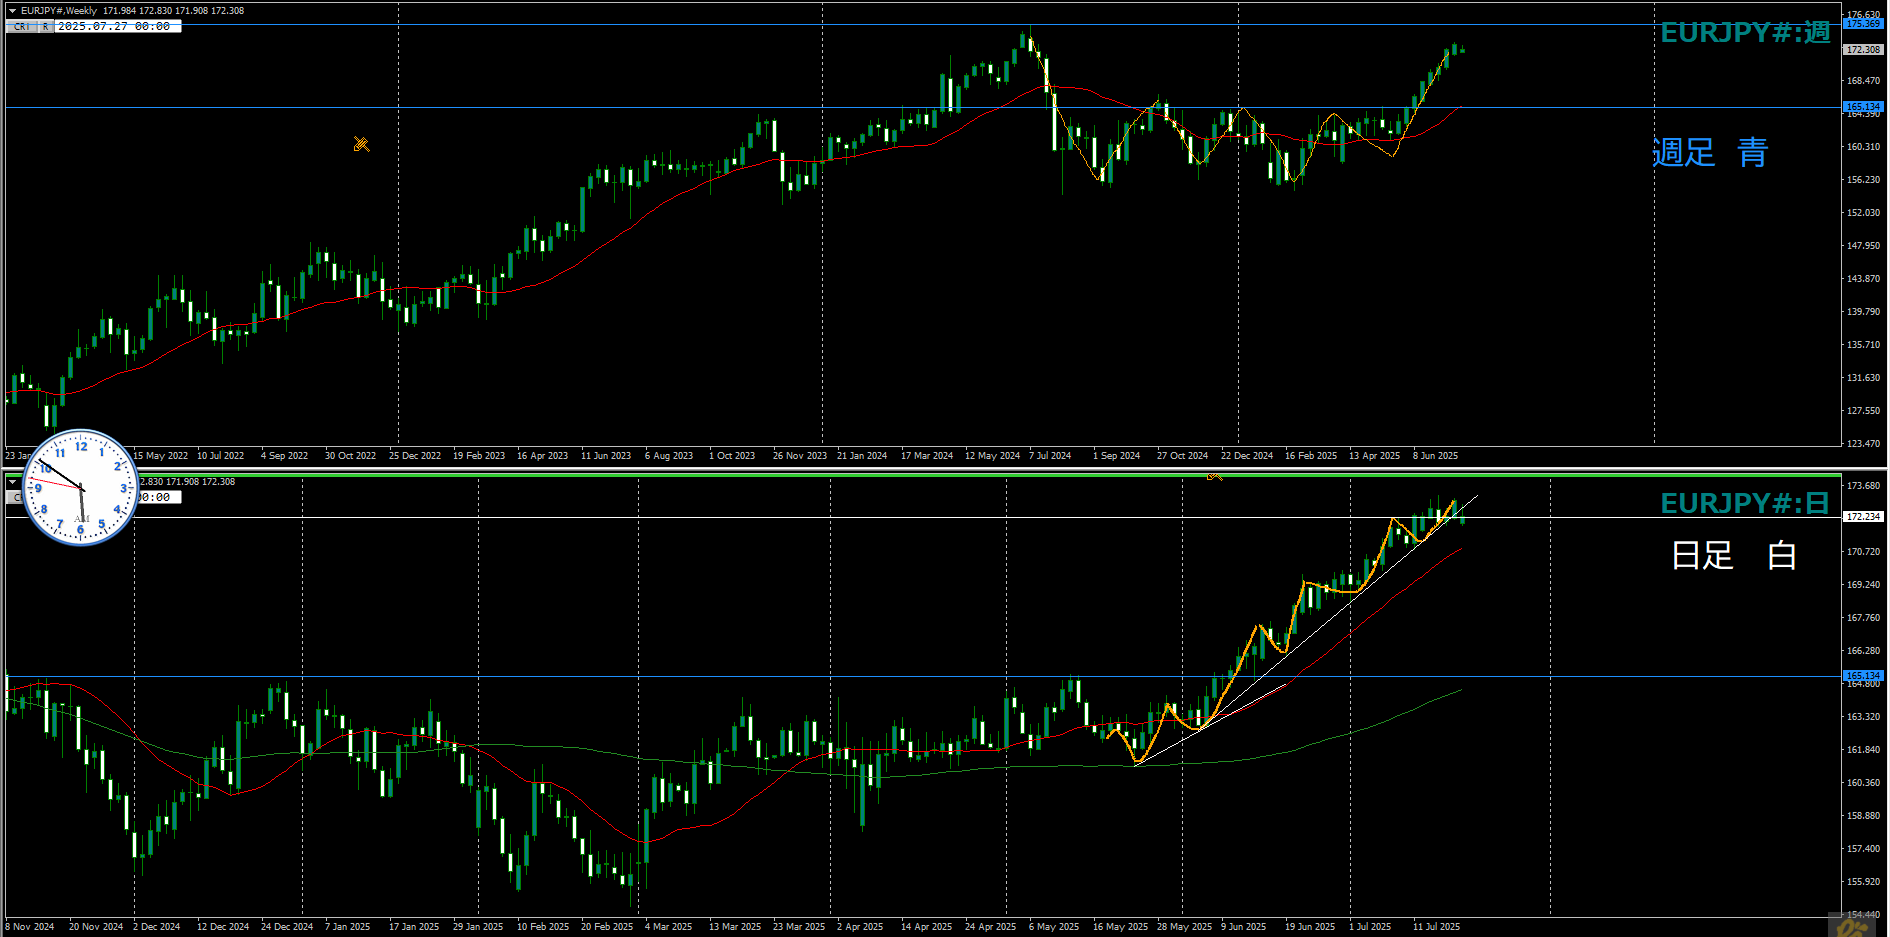
Task: Click the 175.369 price label on the weekly axis
Action: click(x=1863, y=24)
